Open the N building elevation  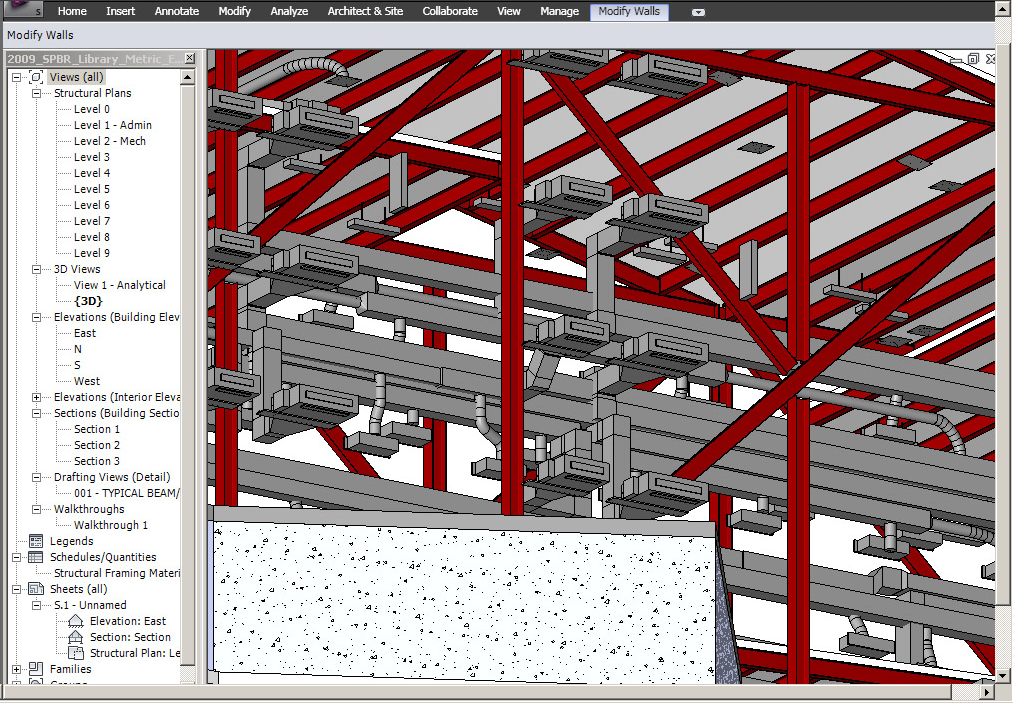click(78, 349)
